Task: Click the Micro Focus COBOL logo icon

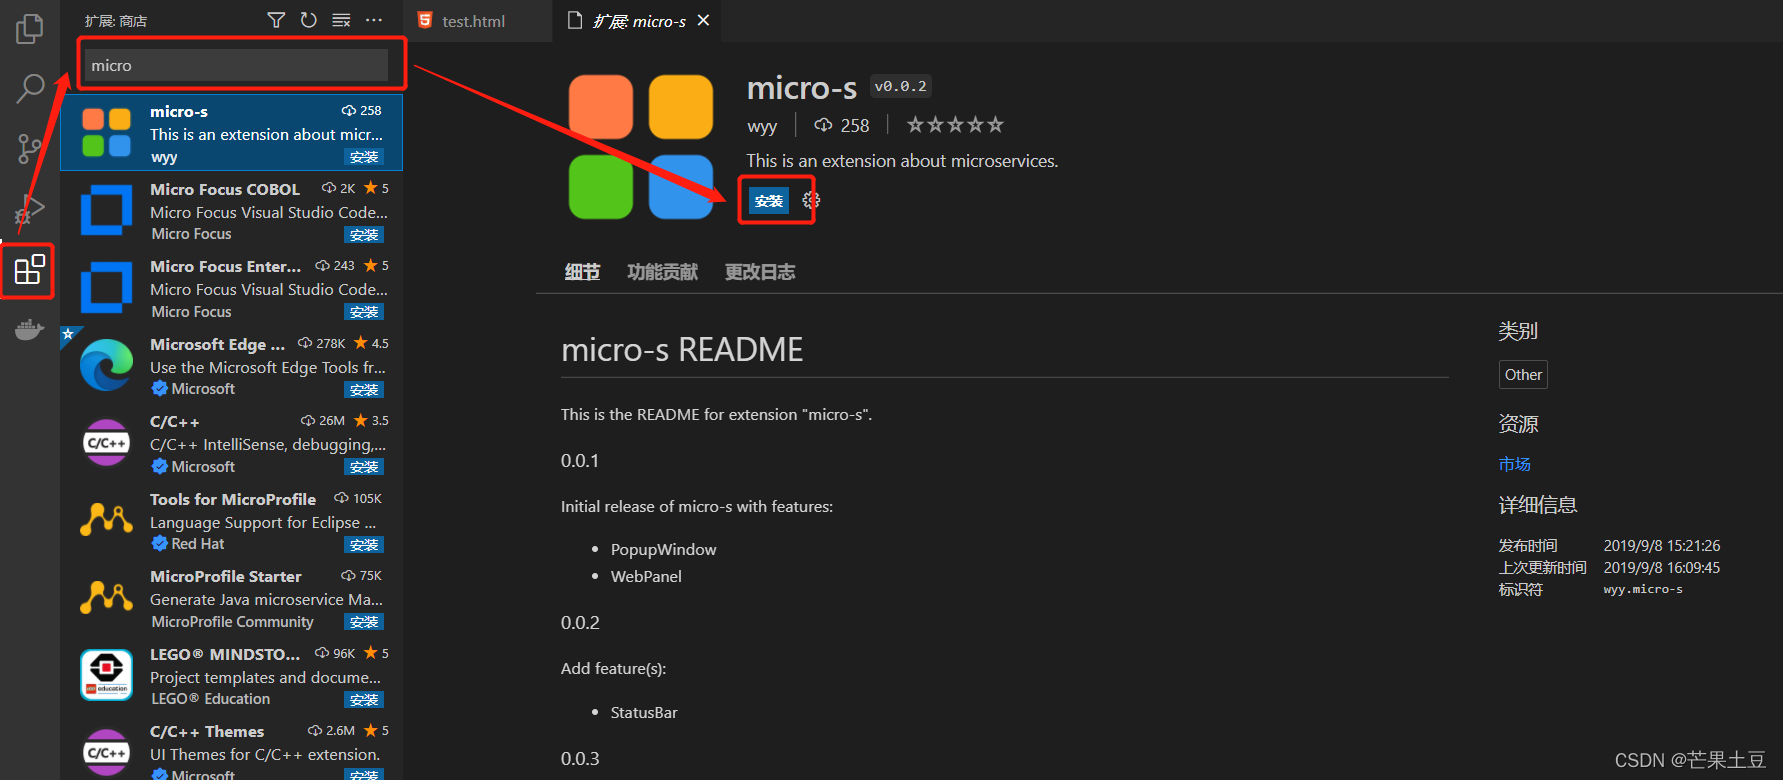Action: [106, 210]
